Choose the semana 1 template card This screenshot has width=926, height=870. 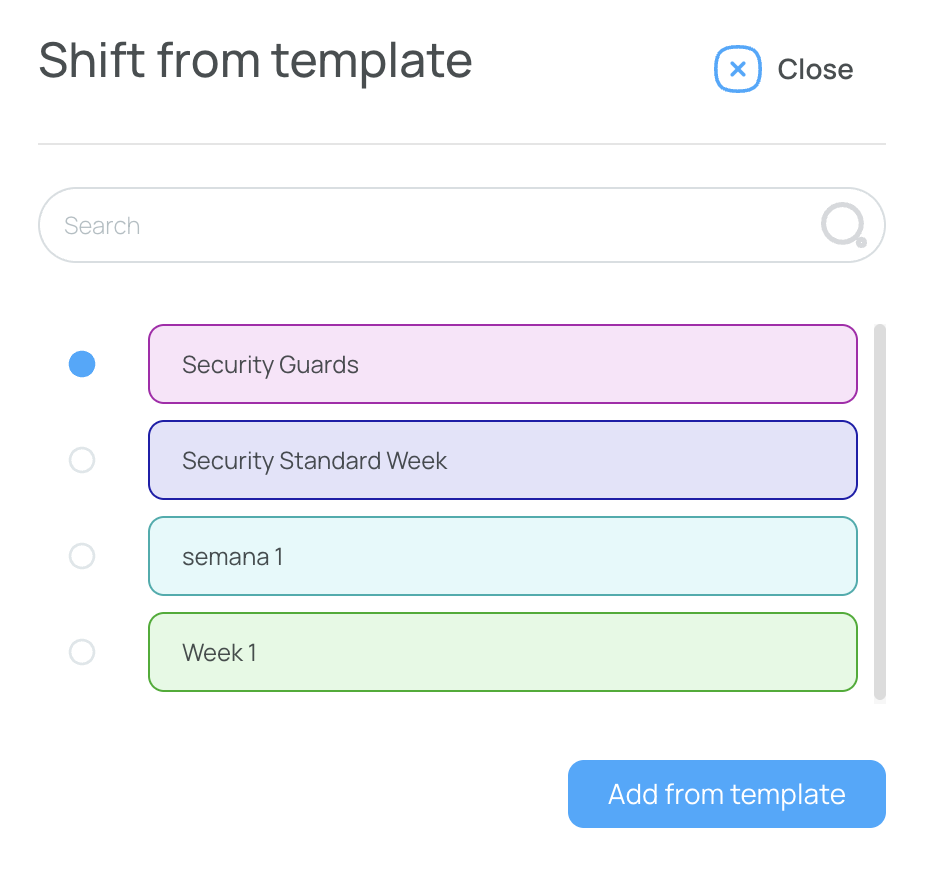point(503,556)
